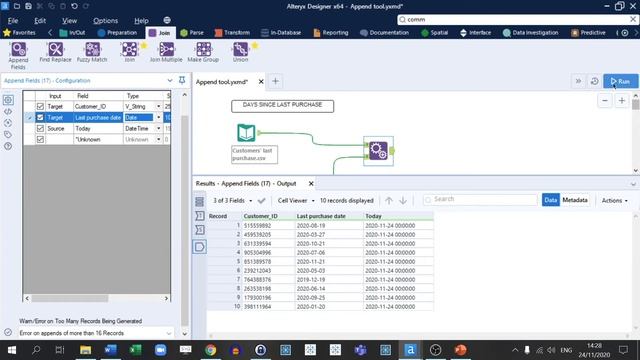This screenshot has height=360, width=640.
Task: Select the first input anchor results icon
Action: tap(200, 216)
